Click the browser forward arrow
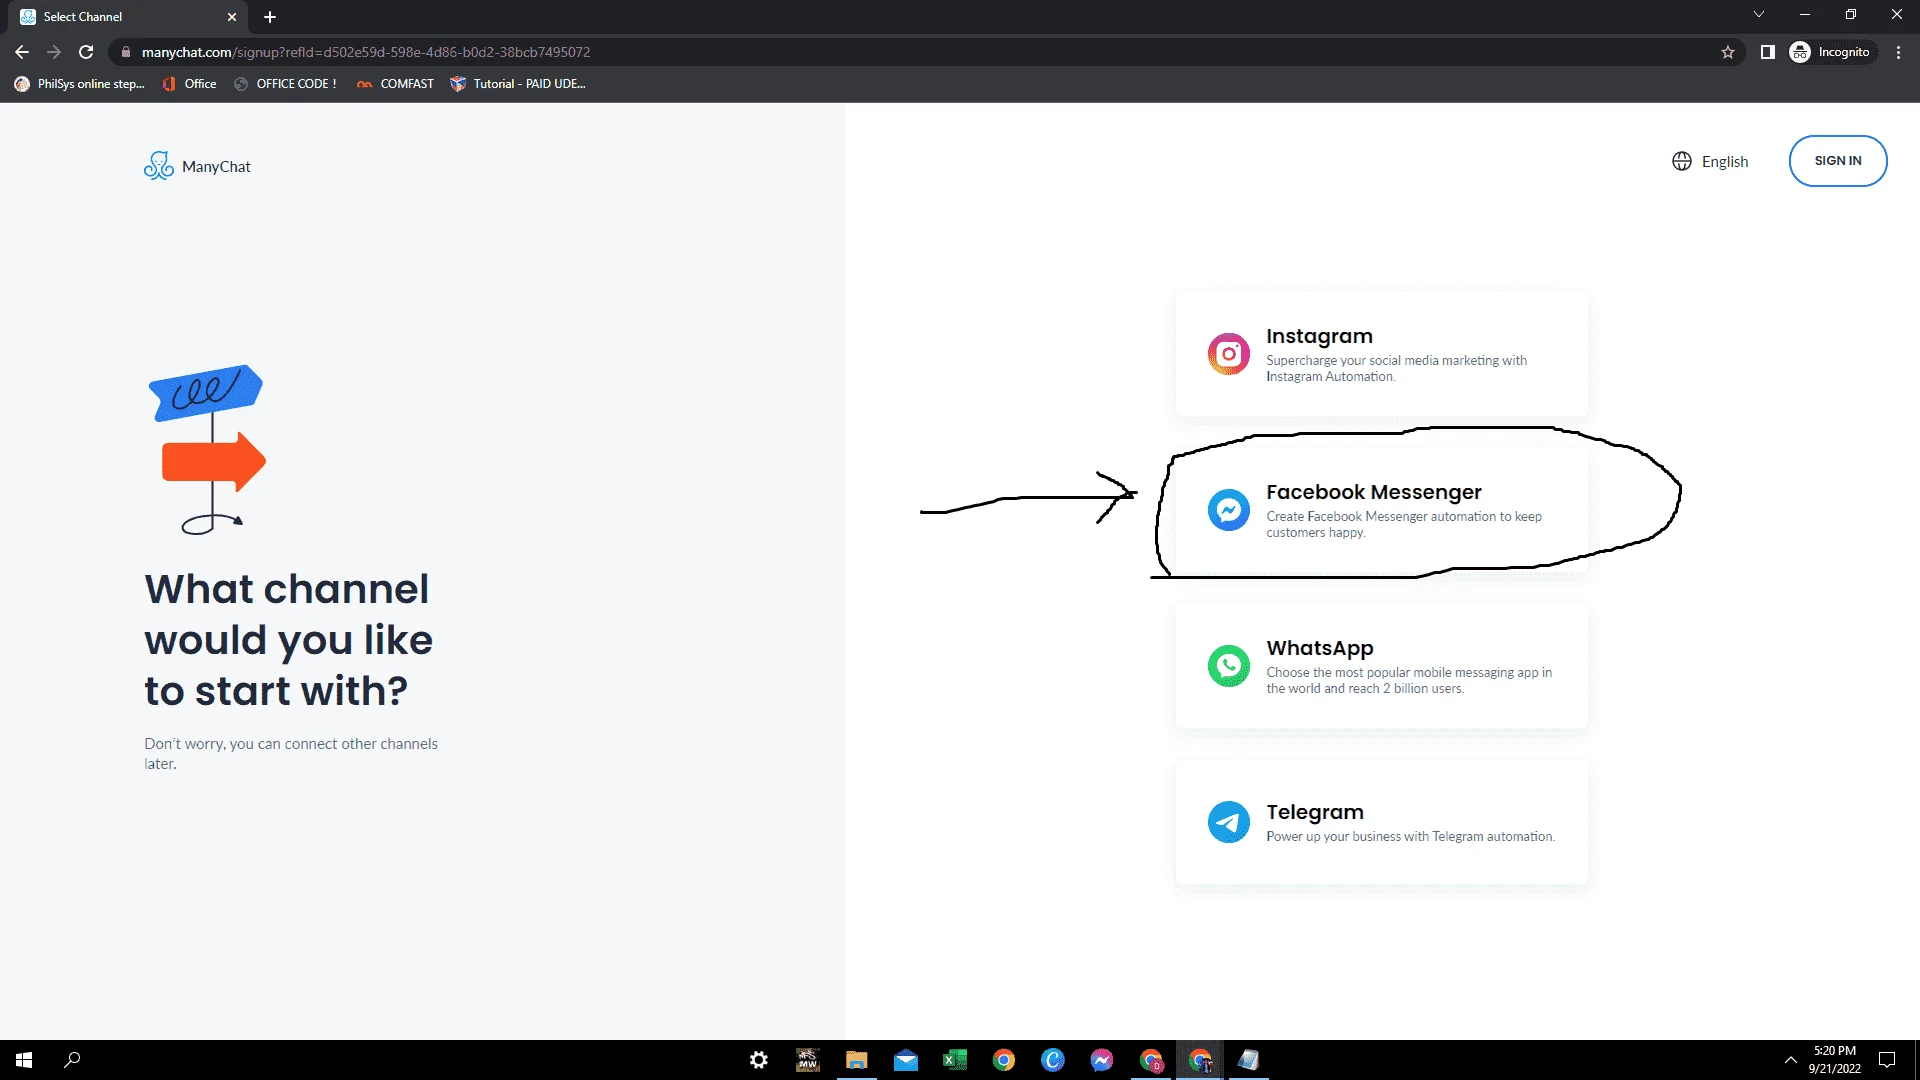 click(x=54, y=52)
